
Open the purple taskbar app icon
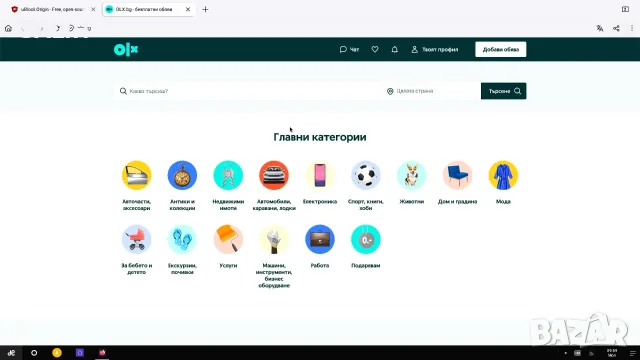pos(80,353)
